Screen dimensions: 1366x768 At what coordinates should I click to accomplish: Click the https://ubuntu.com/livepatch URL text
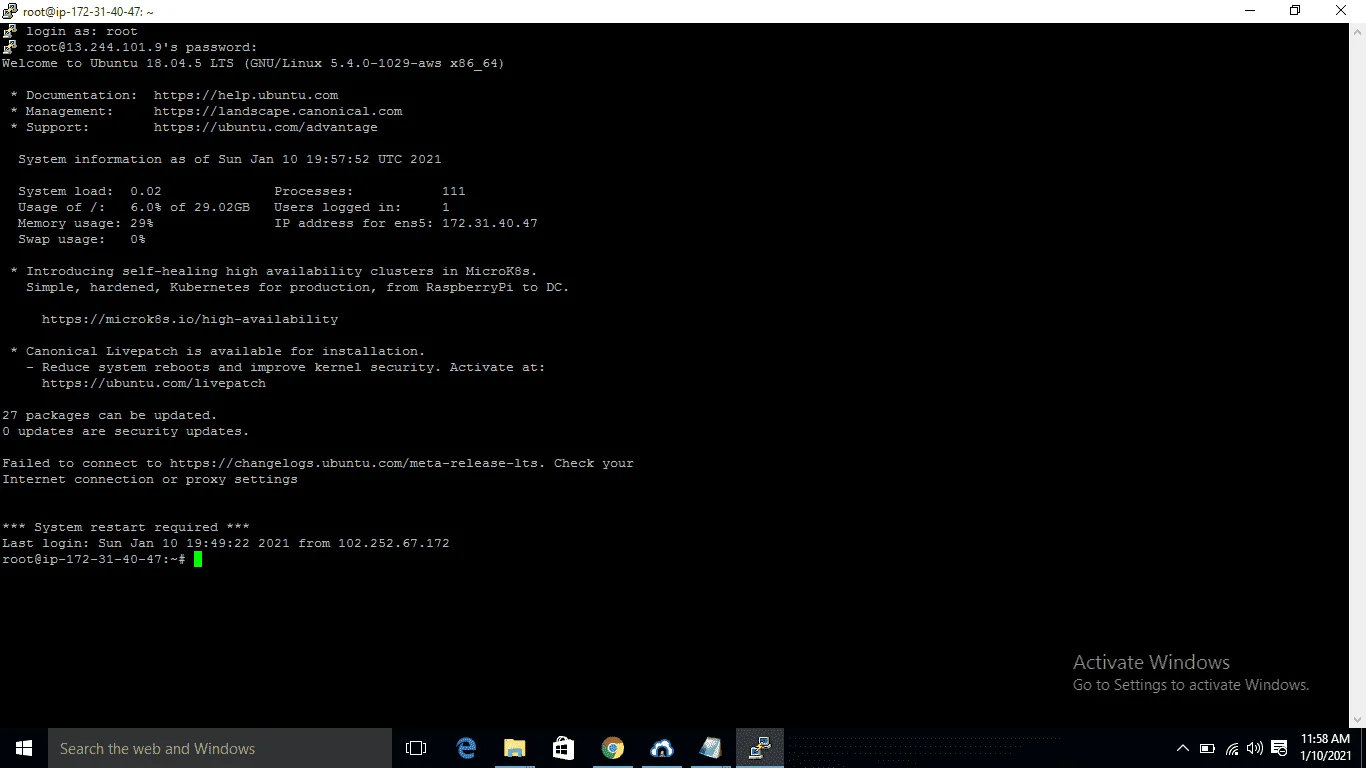point(154,383)
